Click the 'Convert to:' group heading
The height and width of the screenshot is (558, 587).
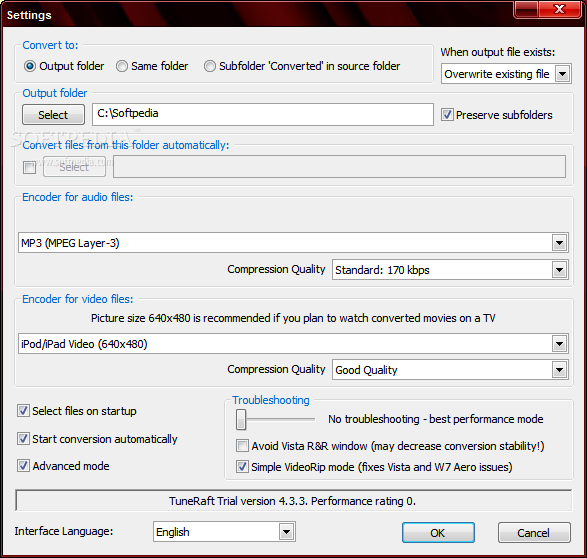(x=51, y=45)
